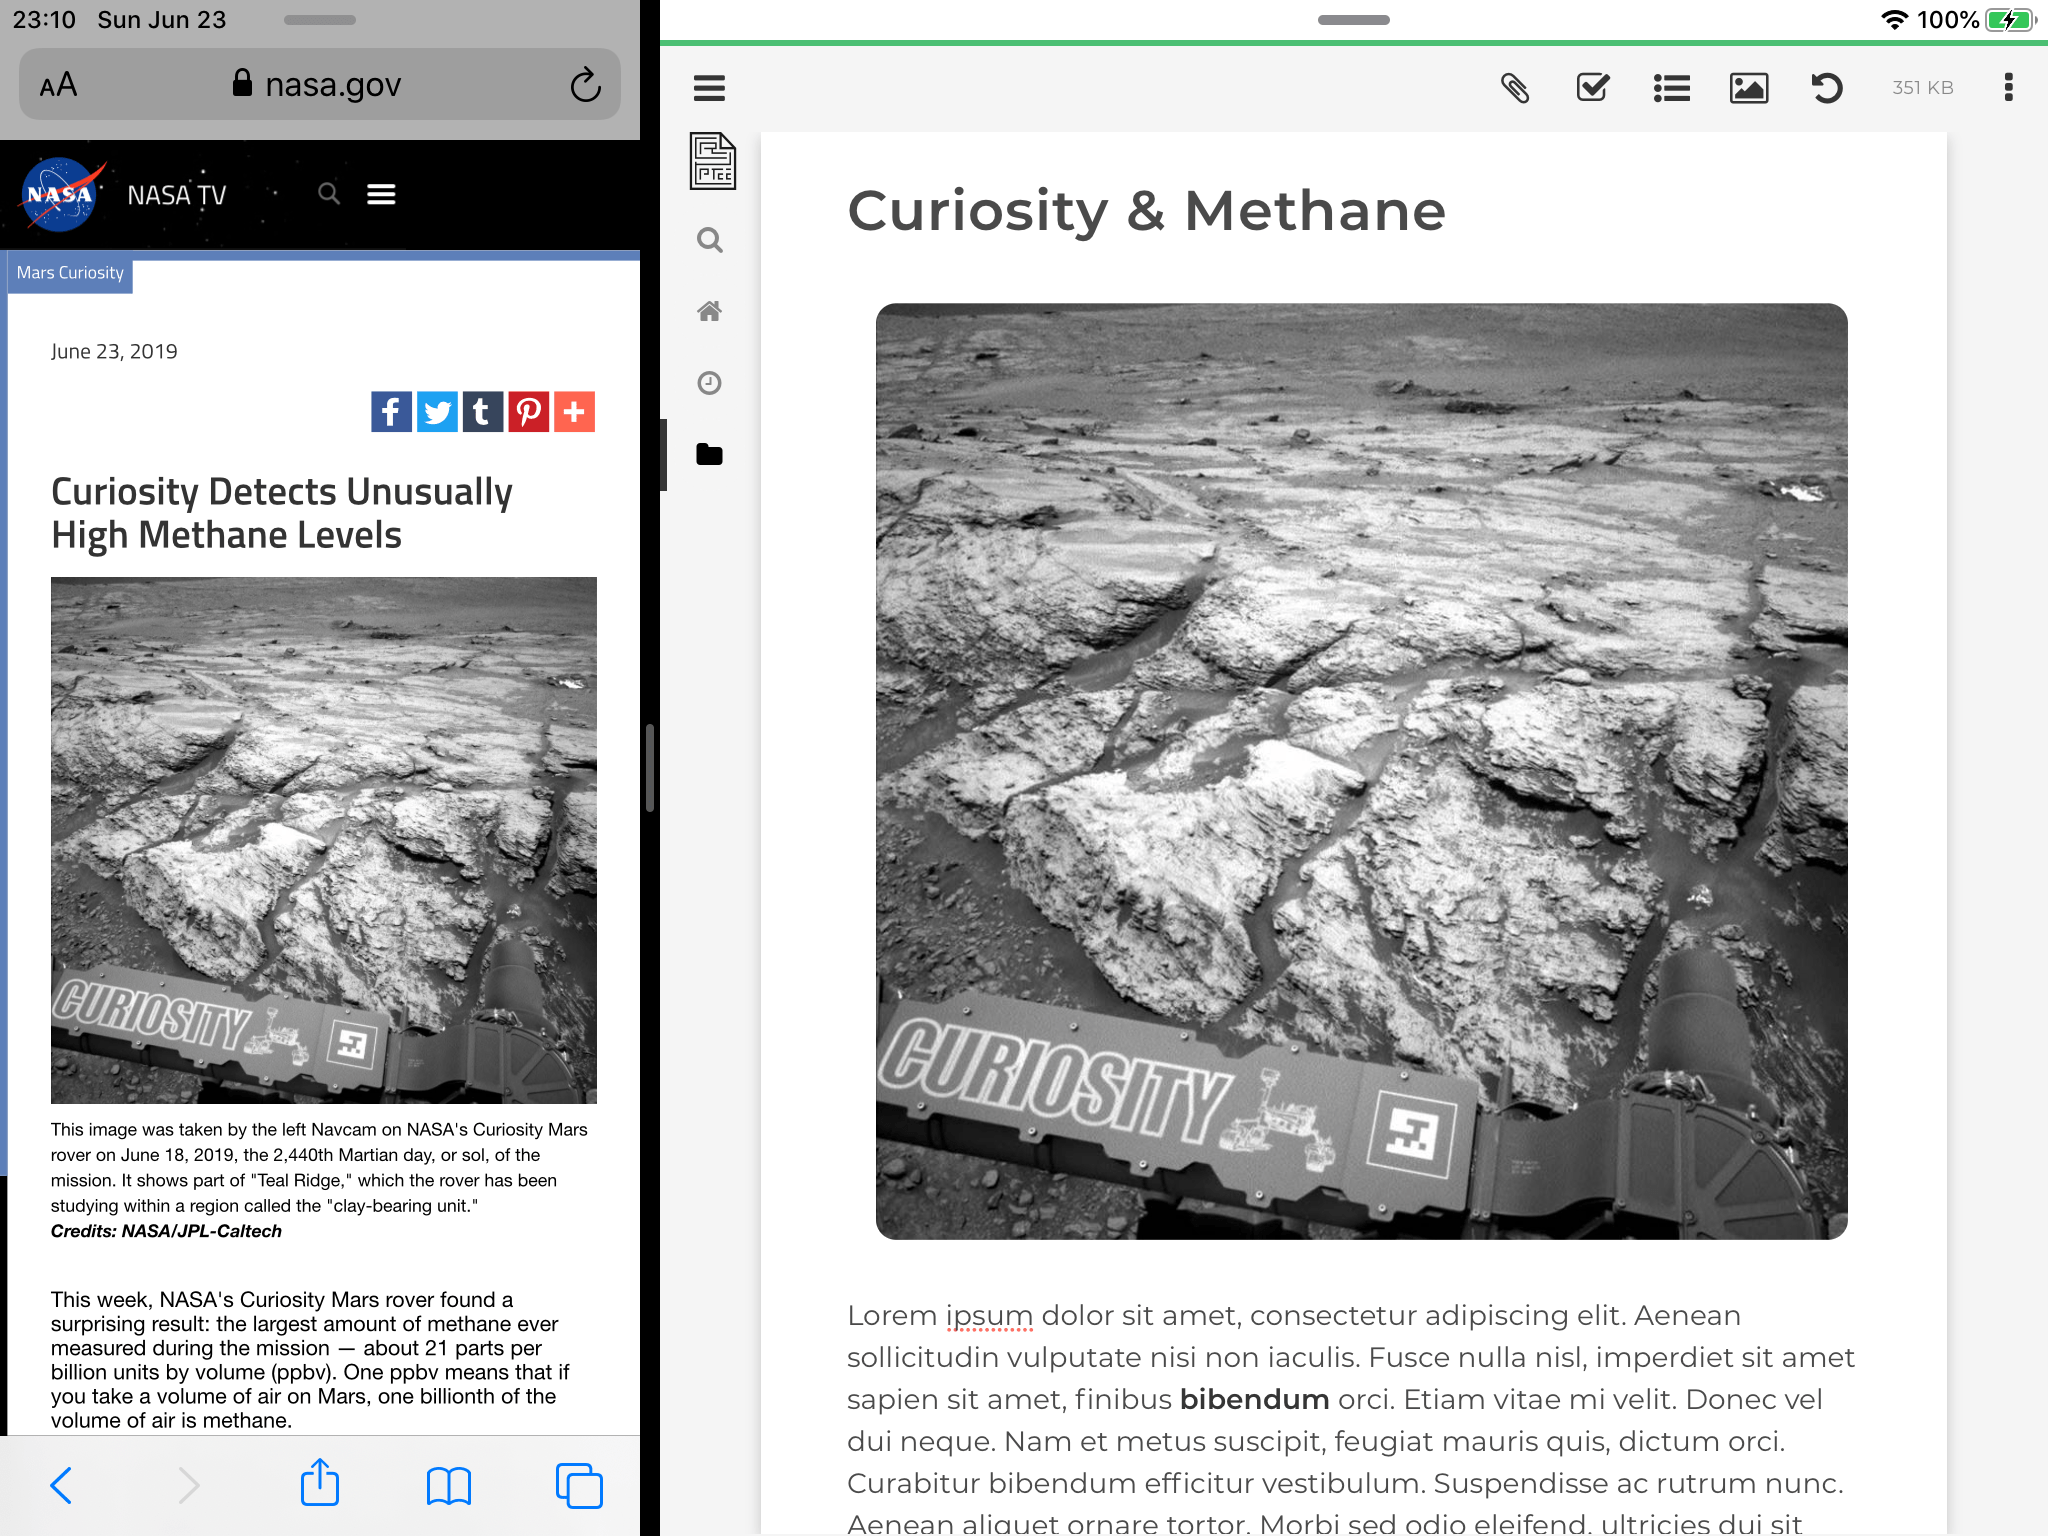The width and height of the screenshot is (2048, 1536).
Task: Open the NASA logo home link
Action: pyautogui.click(x=60, y=194)
